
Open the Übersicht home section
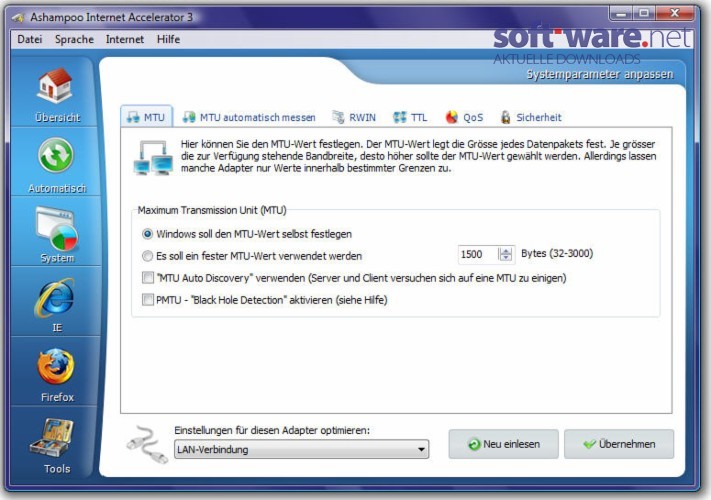coord(55,94)
